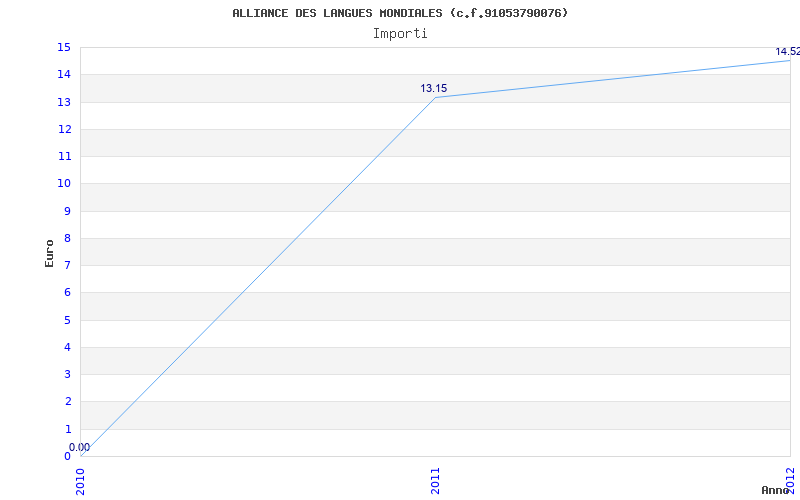The width and height of the screenshot is (800, 500).
Task: Click the 14.52 data point label
Action: coord(788,52)
